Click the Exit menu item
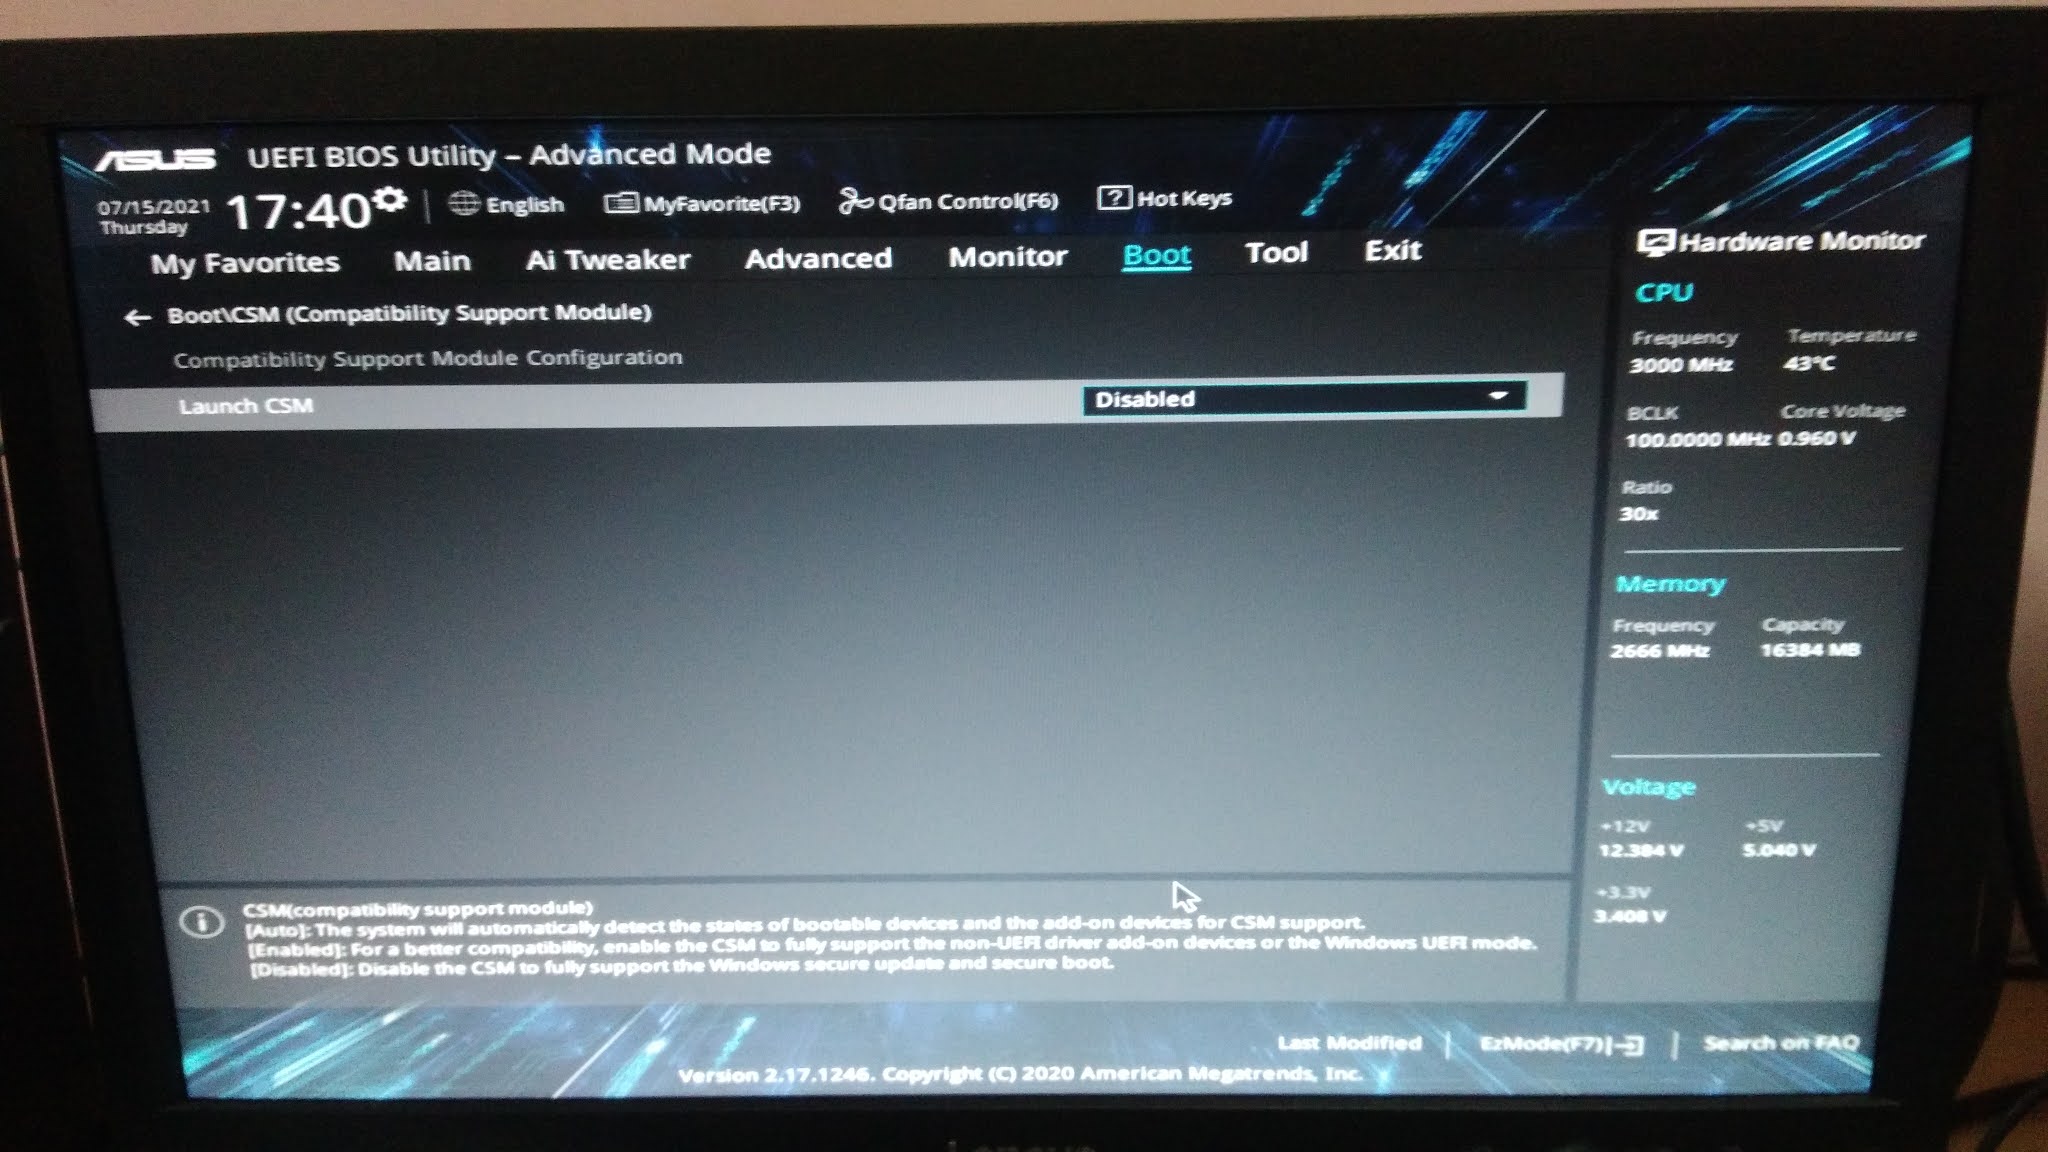2048x1152 pixels. 1391,253
